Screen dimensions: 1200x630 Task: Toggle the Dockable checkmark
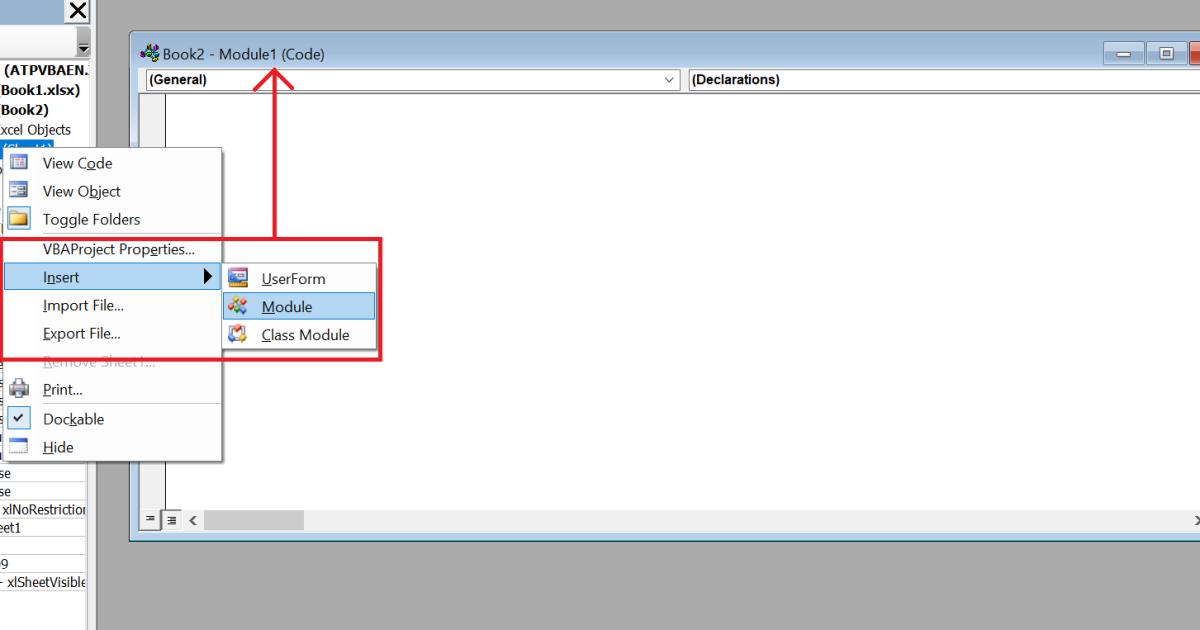[17, 418]
